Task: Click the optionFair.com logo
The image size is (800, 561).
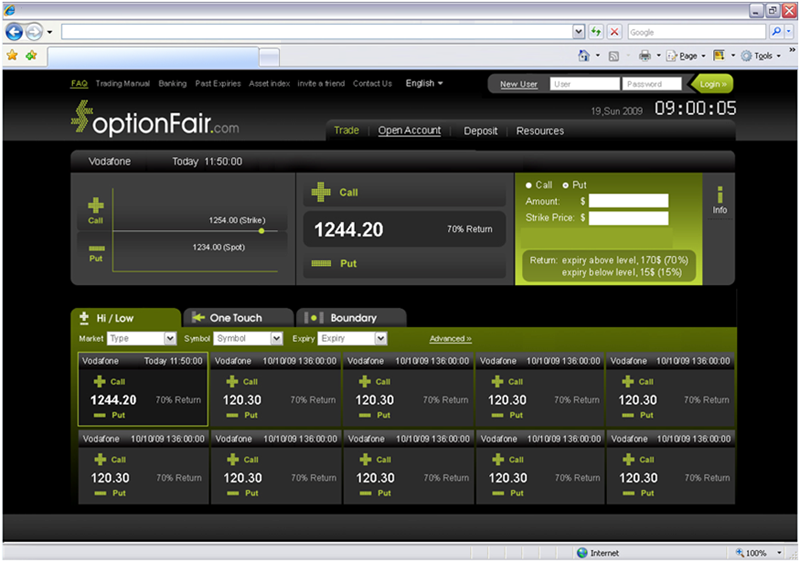Action: (x=155, y=119)
